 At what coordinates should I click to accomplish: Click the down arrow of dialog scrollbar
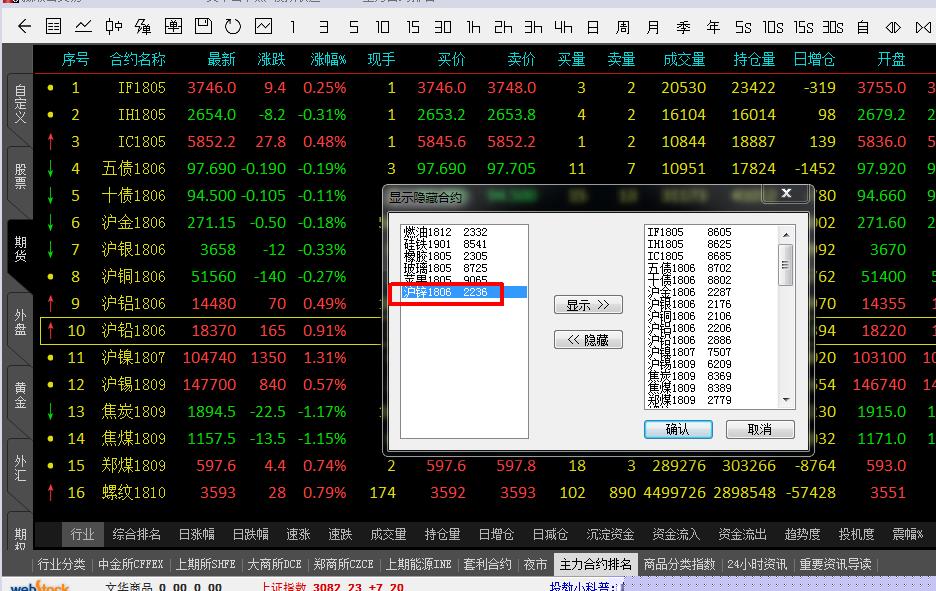786,400
